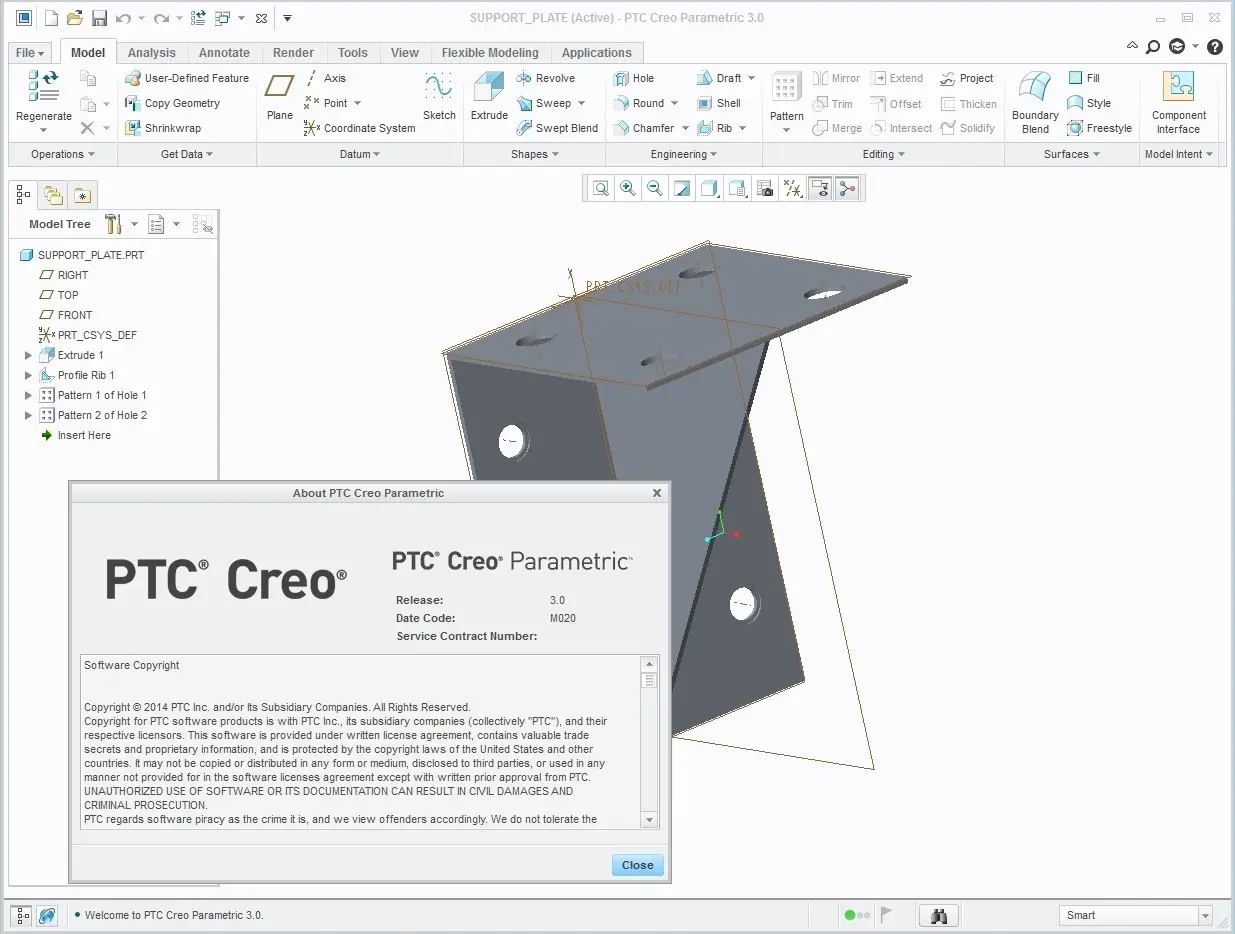
Task: Insert a Hole feature
Action: (x=633, y=78)
